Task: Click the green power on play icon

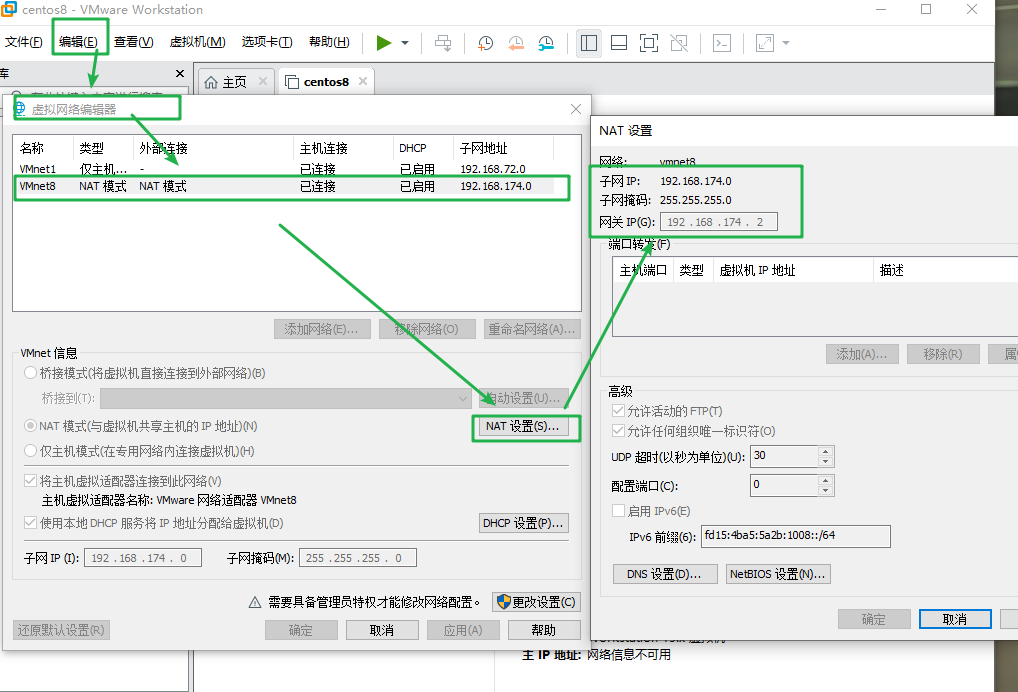Action: (384, 43)
